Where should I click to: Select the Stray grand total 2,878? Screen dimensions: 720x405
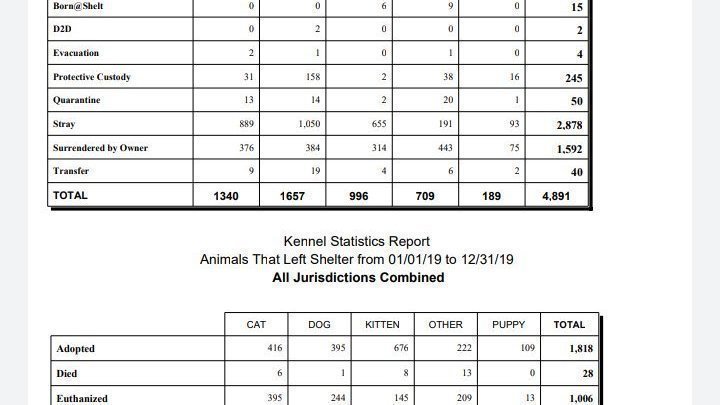click(x=569, y=125)
